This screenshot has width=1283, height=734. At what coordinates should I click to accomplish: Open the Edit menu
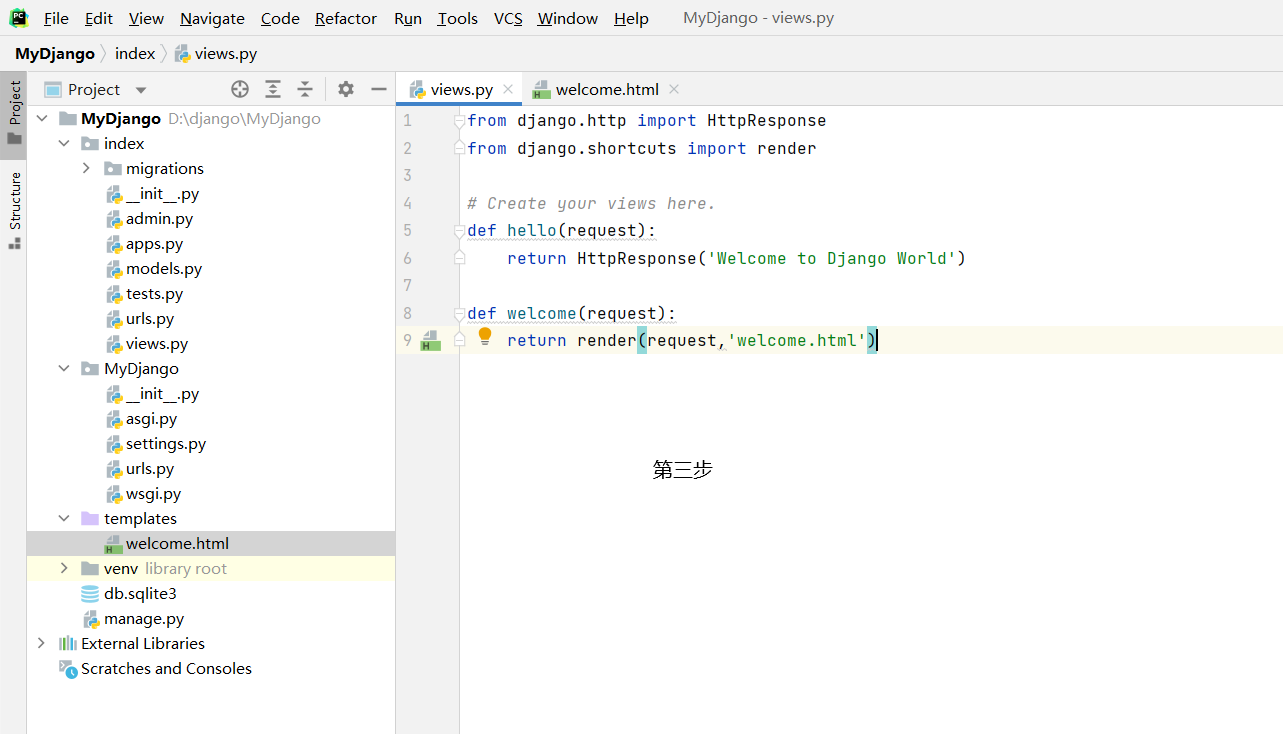point(99,18)
